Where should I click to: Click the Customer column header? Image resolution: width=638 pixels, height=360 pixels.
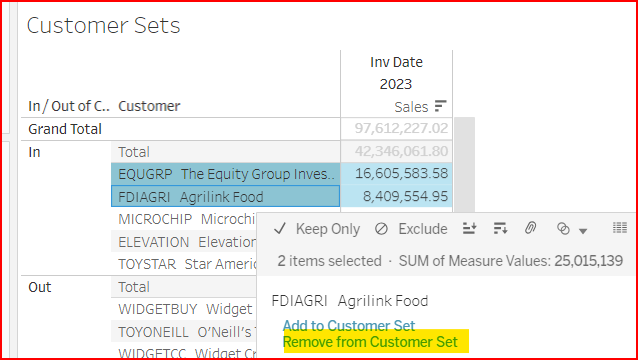coord(149,106)
